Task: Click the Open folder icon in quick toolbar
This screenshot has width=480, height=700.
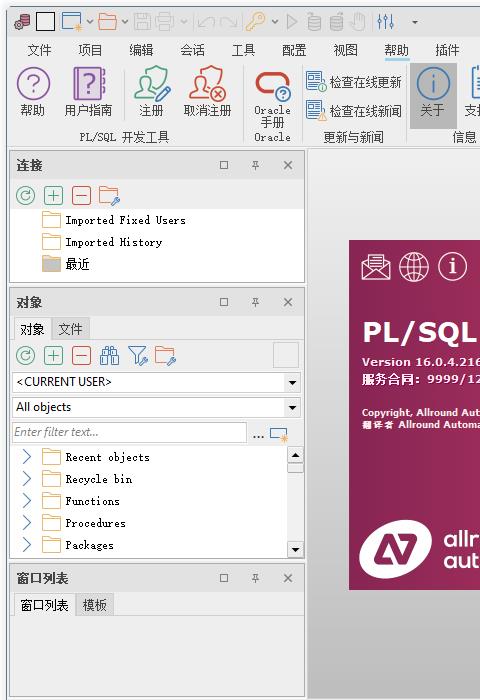Action: pos(108,21)
